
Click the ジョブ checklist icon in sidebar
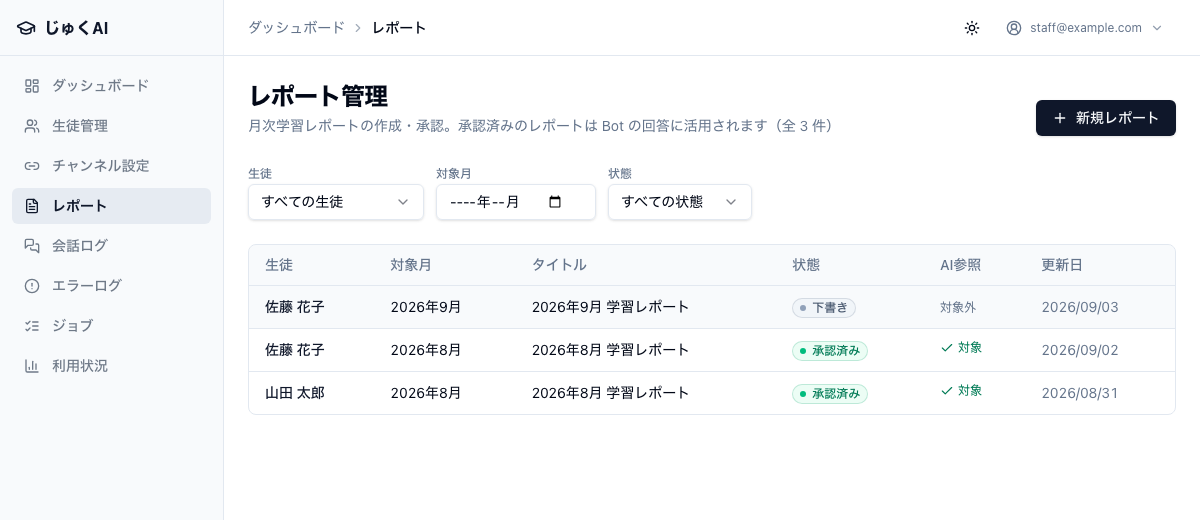(x=32, y=326)
